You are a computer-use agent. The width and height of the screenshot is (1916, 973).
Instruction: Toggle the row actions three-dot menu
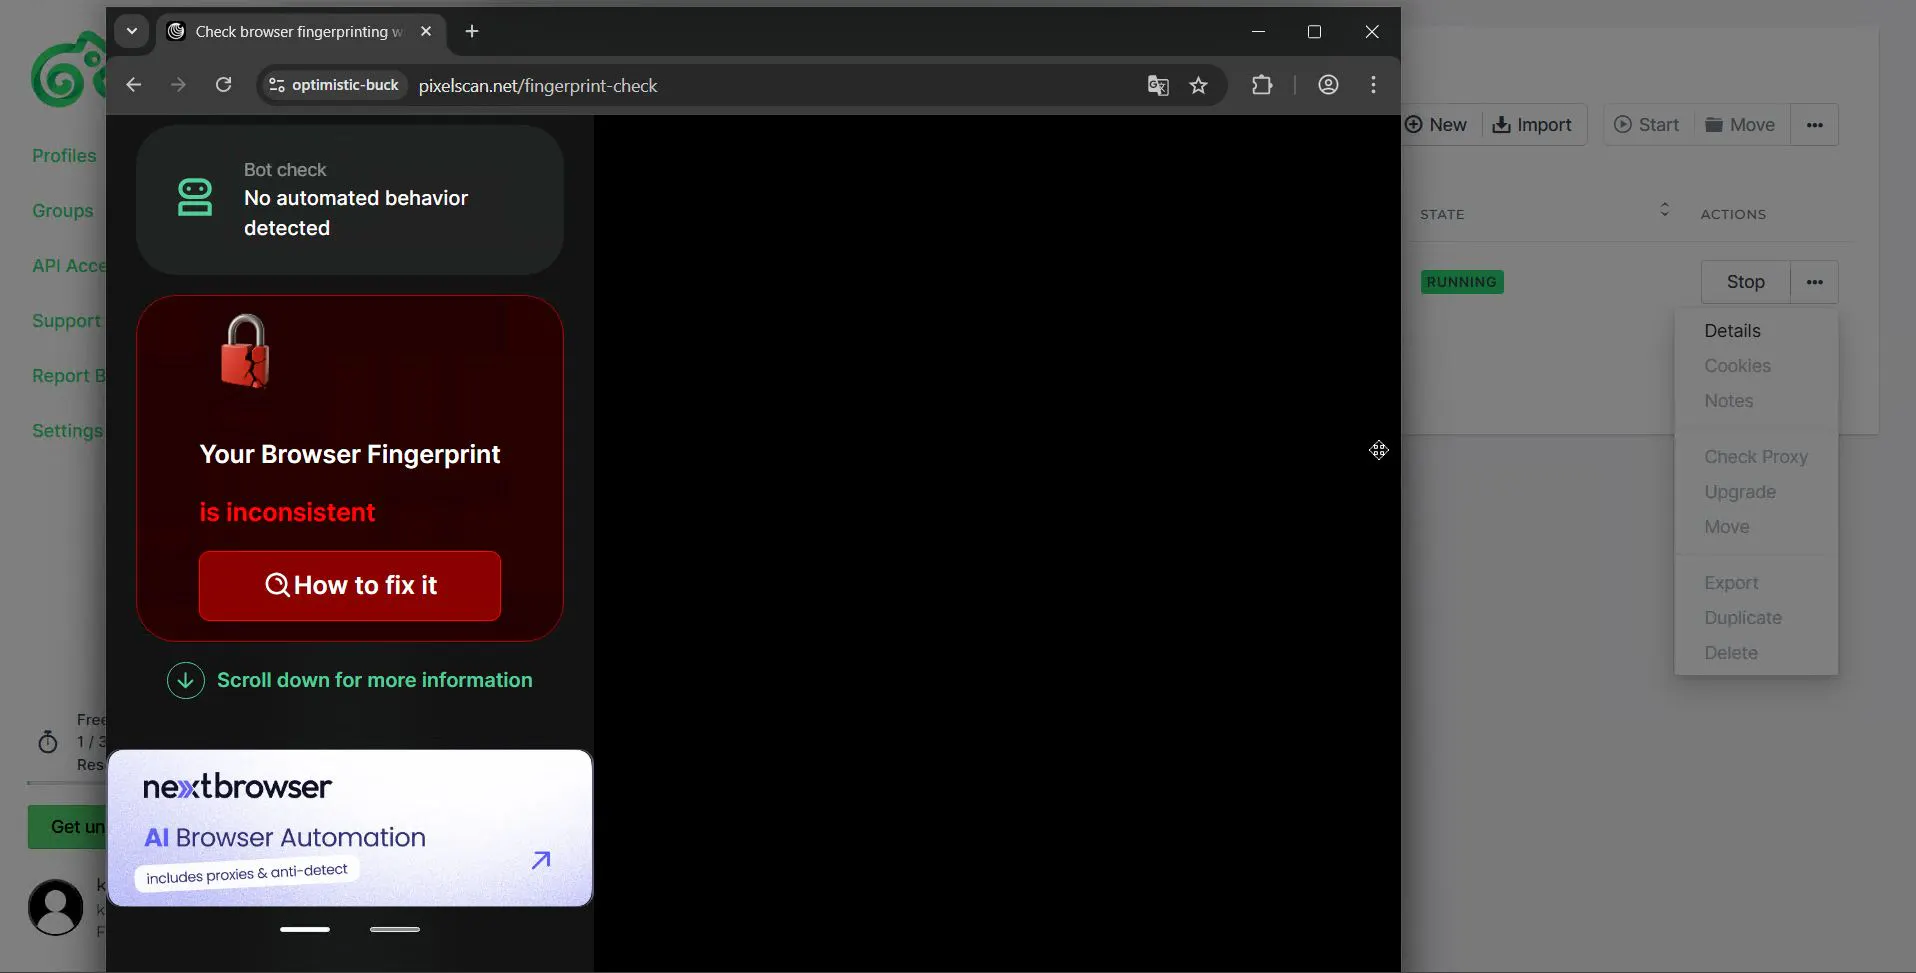pos(1815,282)
